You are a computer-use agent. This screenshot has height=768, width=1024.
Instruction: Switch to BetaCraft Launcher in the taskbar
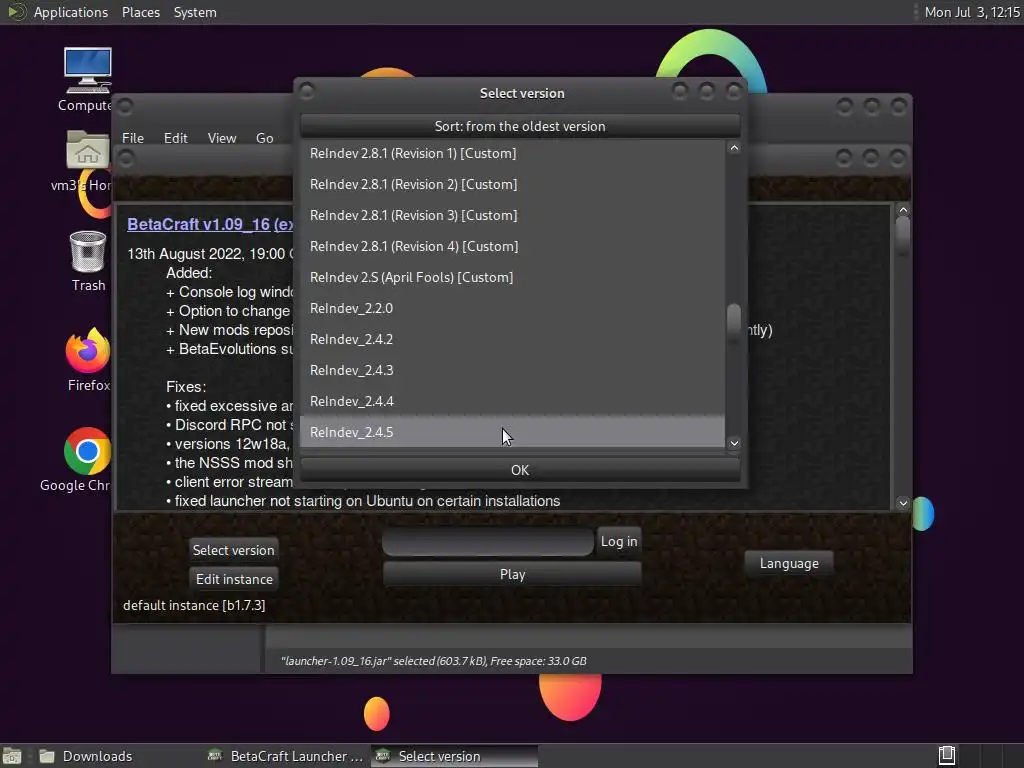click(x=287, y=756)
